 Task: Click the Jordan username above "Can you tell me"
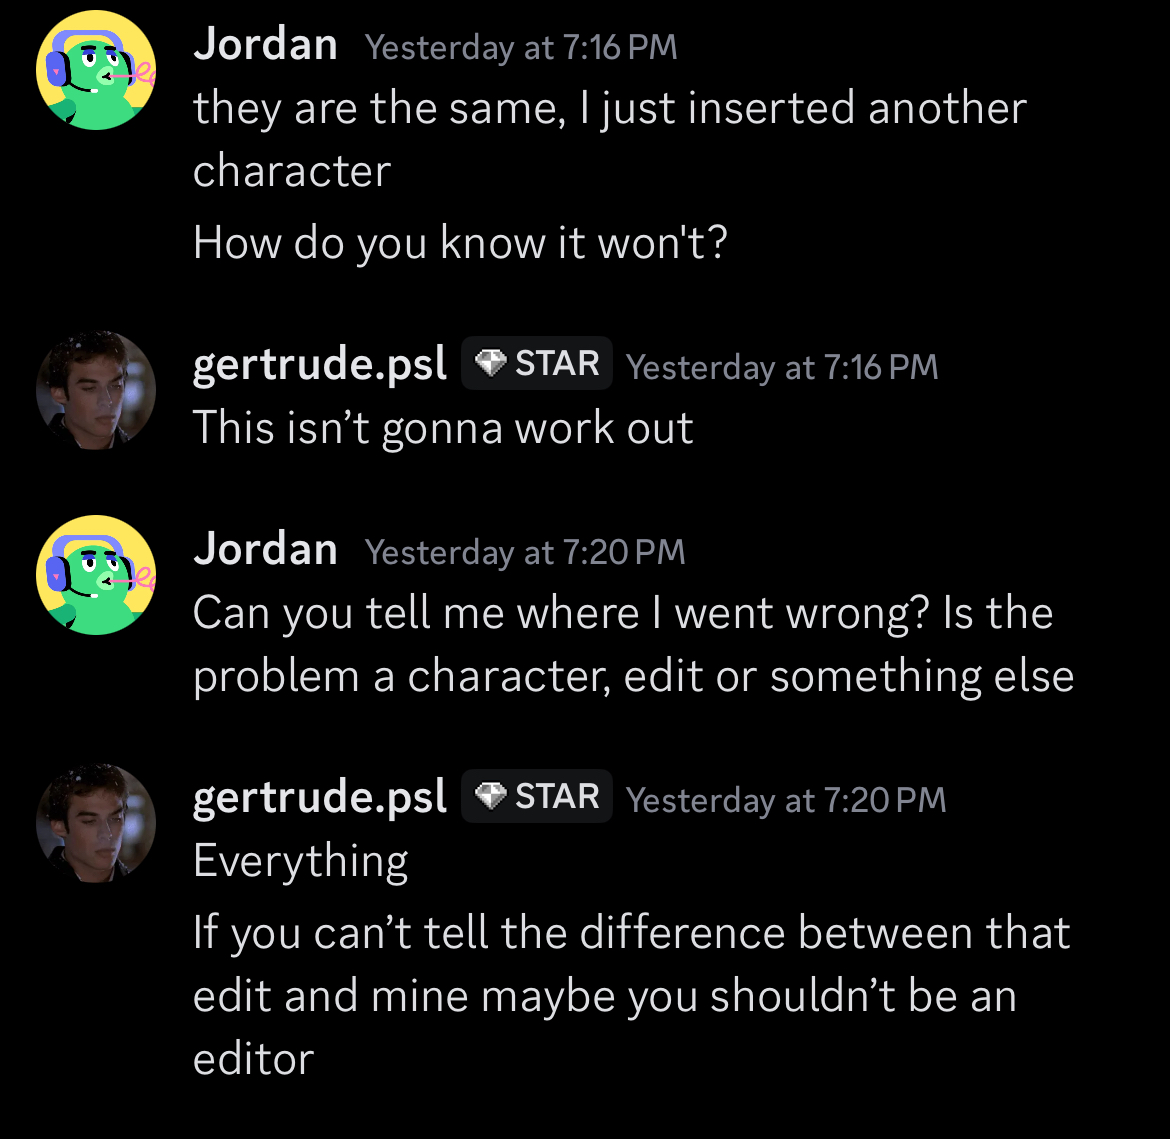265,550
